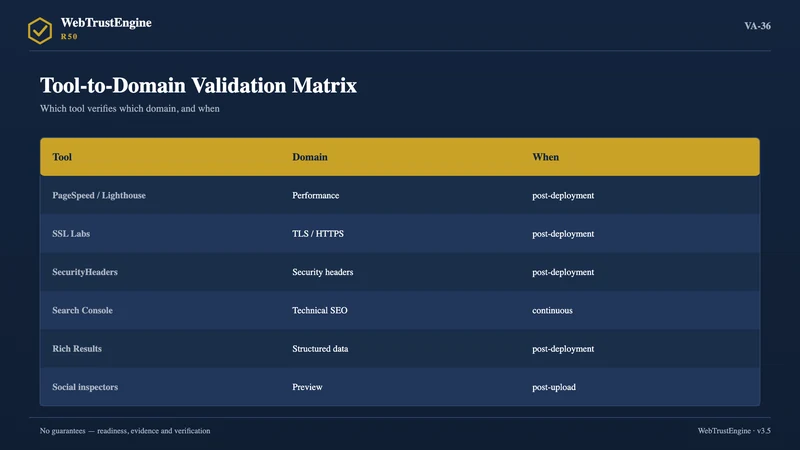The height and width of the screenshot is (450, 800).
Task: Click post-deployment in the SecurityHeaders row
Action: tap(563, 272)
